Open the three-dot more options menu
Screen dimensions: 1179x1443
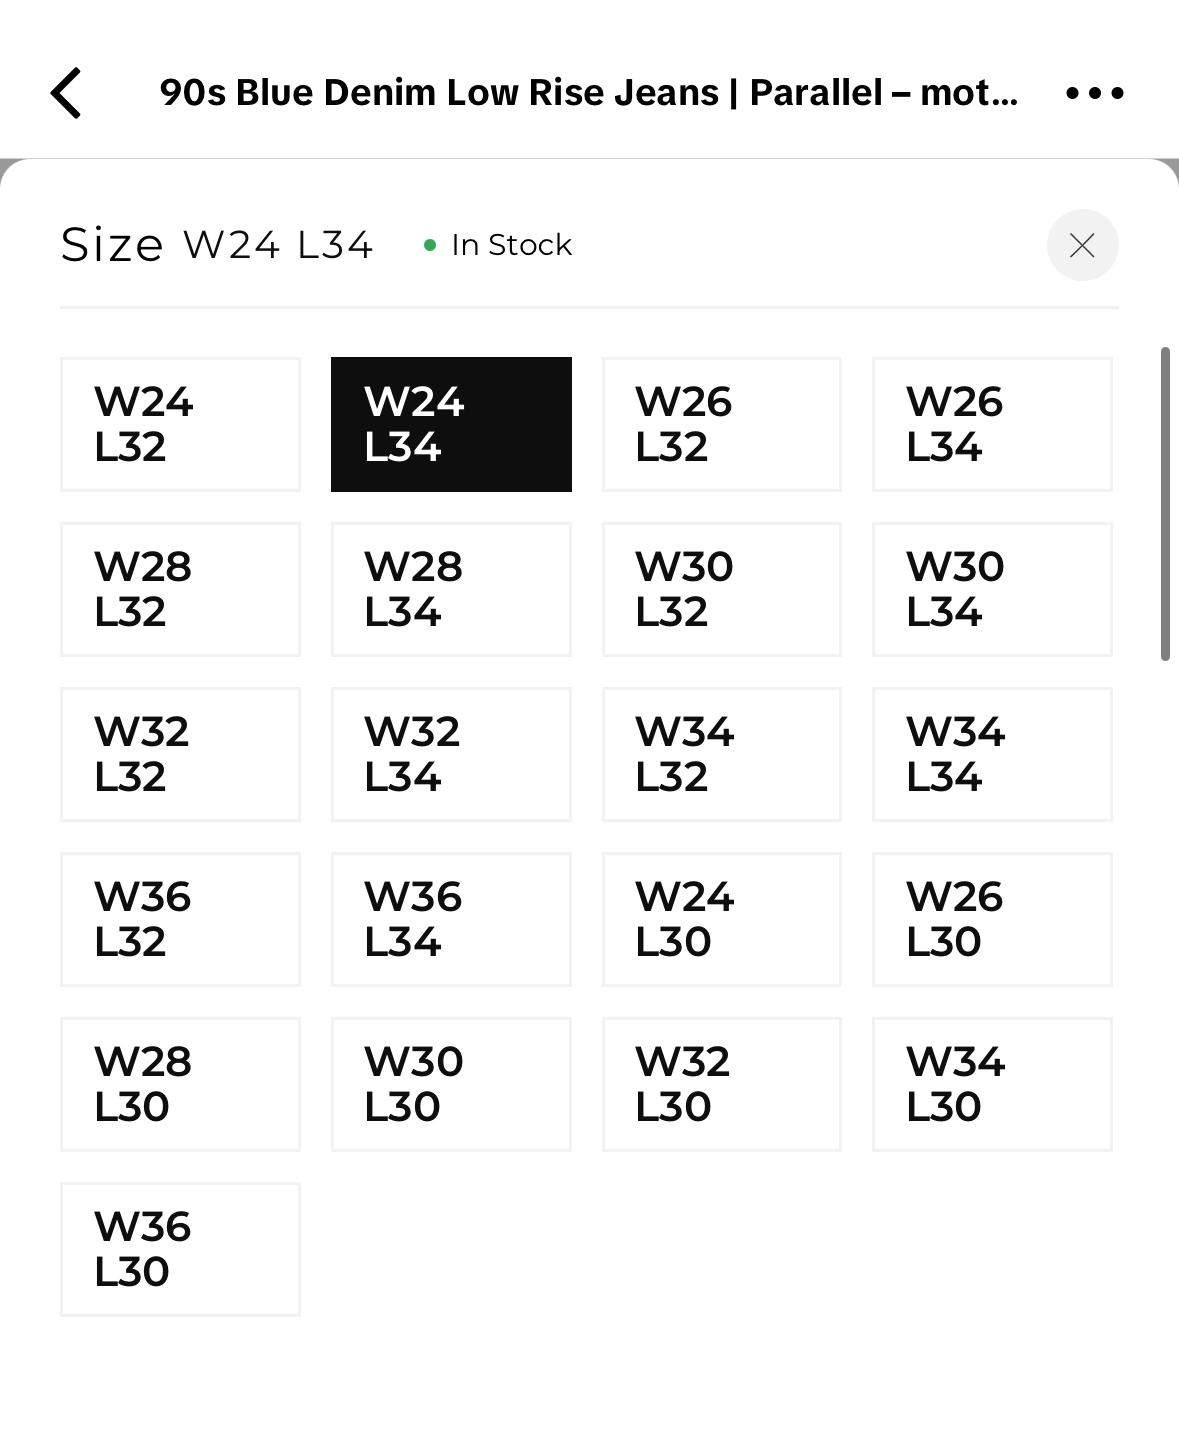(1094, 93)
